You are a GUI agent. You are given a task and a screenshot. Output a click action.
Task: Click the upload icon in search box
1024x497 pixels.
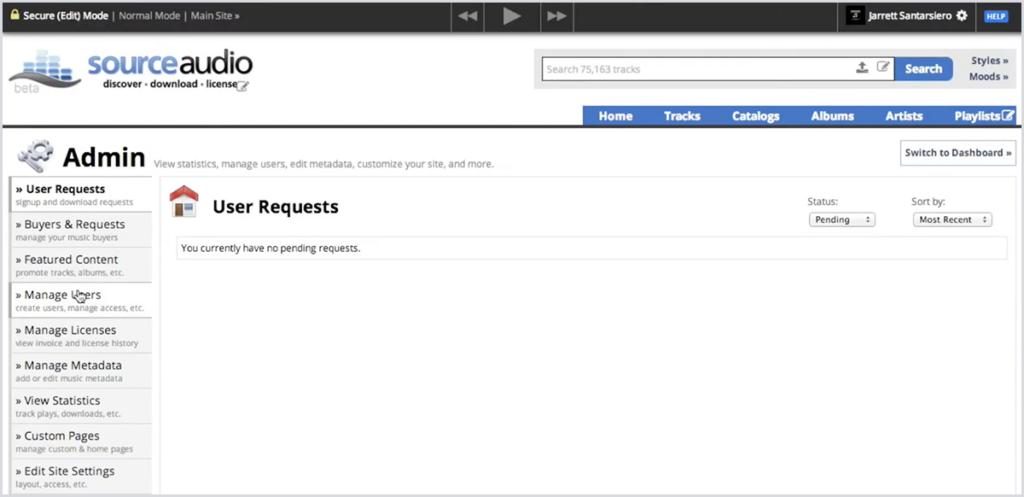[x=862, y=69]
